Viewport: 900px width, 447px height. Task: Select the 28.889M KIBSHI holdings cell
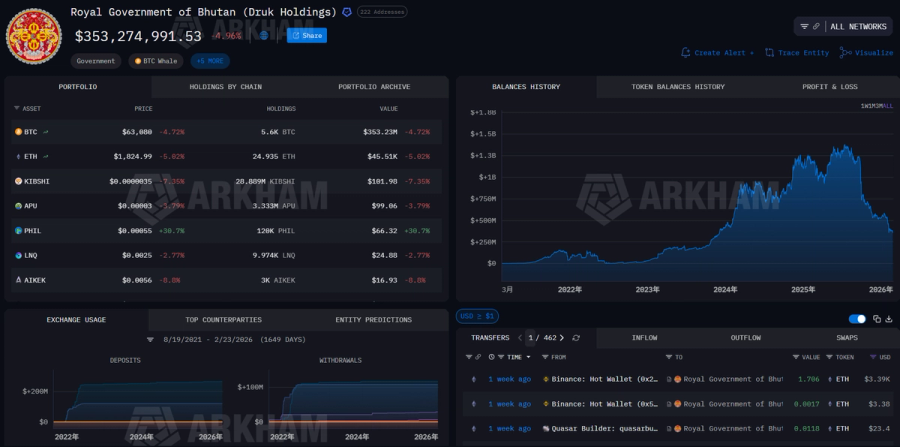tap(265, 181)
